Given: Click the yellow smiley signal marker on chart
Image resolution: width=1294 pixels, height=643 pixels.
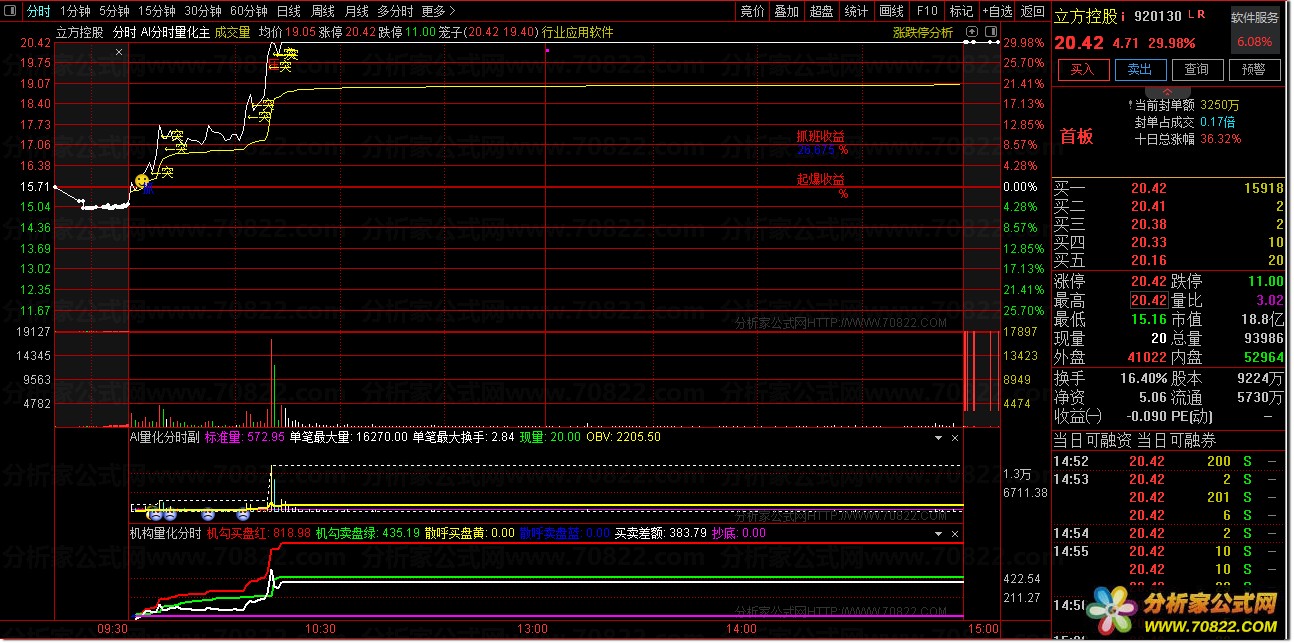Looking at the screenshot, I should tap(142, 180).
